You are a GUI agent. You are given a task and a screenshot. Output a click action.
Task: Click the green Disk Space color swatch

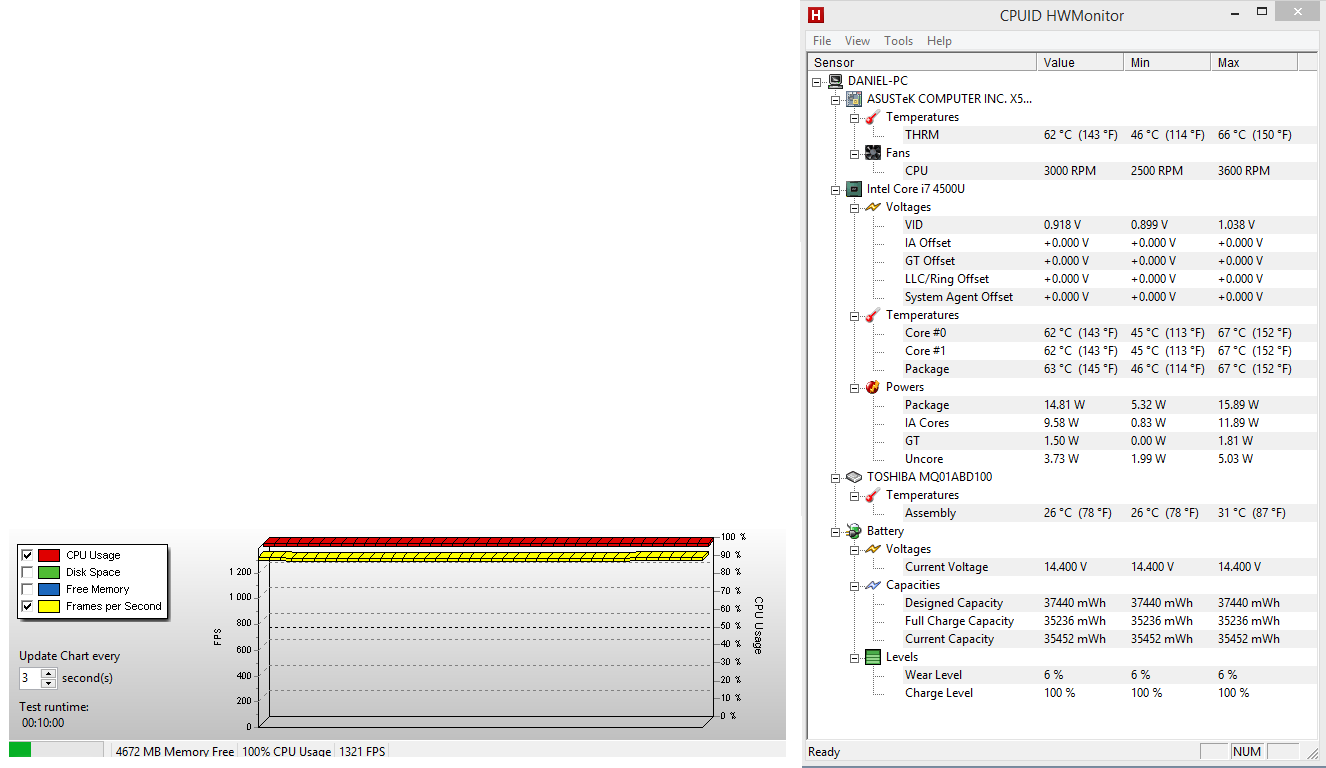click(x=49, y=572)
